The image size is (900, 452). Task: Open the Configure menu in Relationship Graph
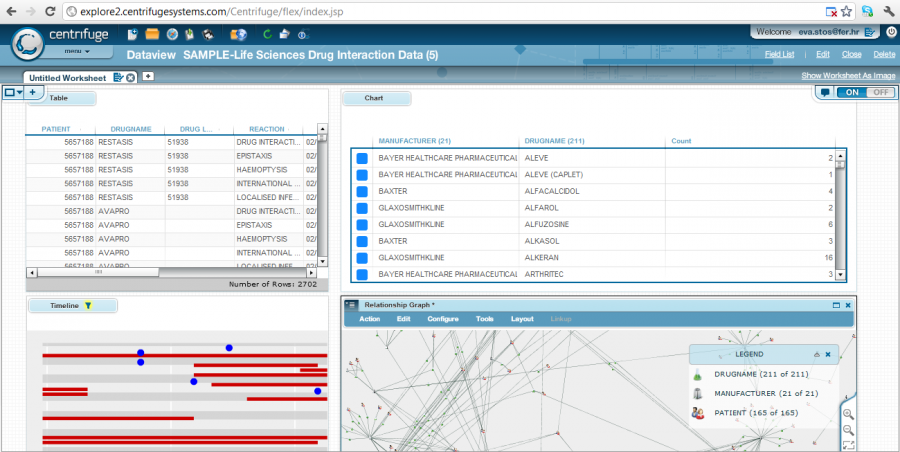pos(442,319)
